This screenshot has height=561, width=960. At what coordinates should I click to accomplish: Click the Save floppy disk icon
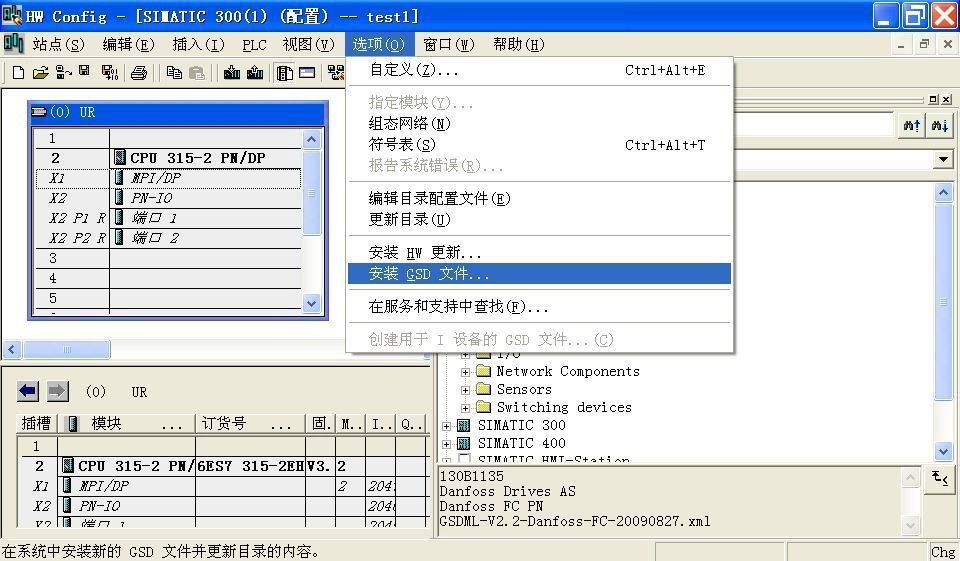click(85, 72)
